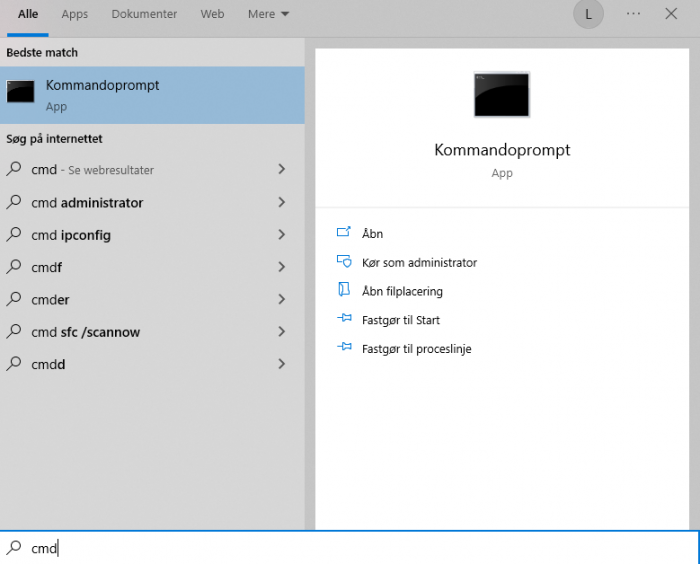The image size is (700, 564).
Task: Select the 'cmder' suggestion
Action: pyautogui.click(x=152, y=300)
